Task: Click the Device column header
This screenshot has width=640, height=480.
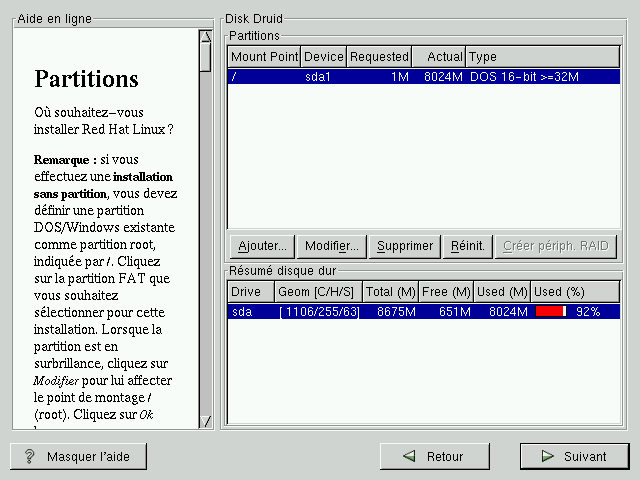Action: click(323, 57)
